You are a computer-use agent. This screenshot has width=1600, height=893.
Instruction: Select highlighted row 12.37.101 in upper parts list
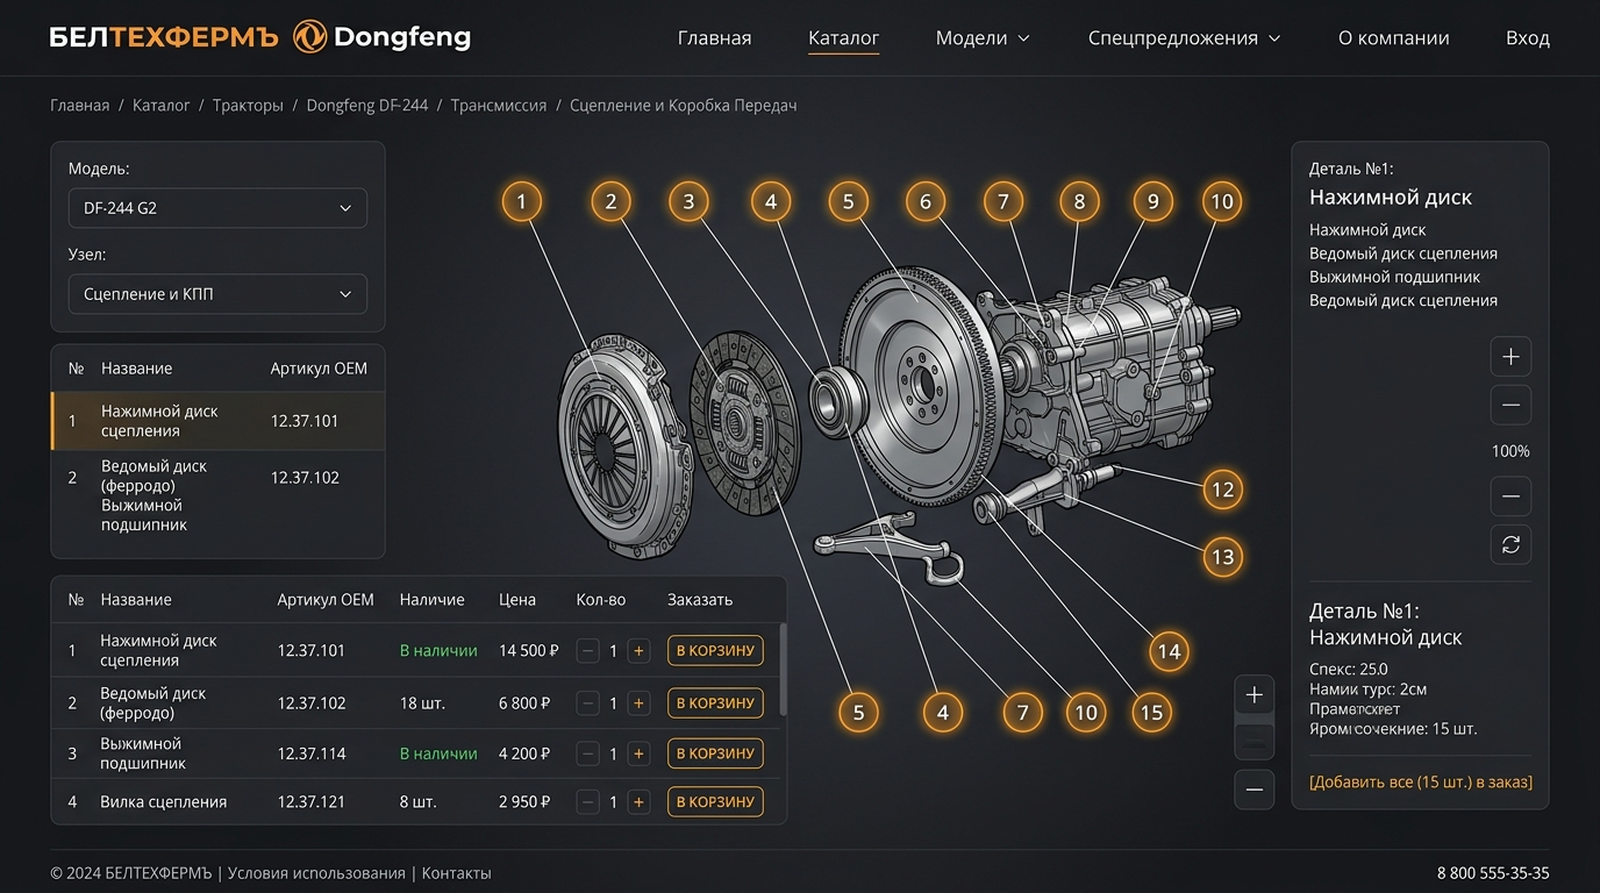(x=218, y=421)
